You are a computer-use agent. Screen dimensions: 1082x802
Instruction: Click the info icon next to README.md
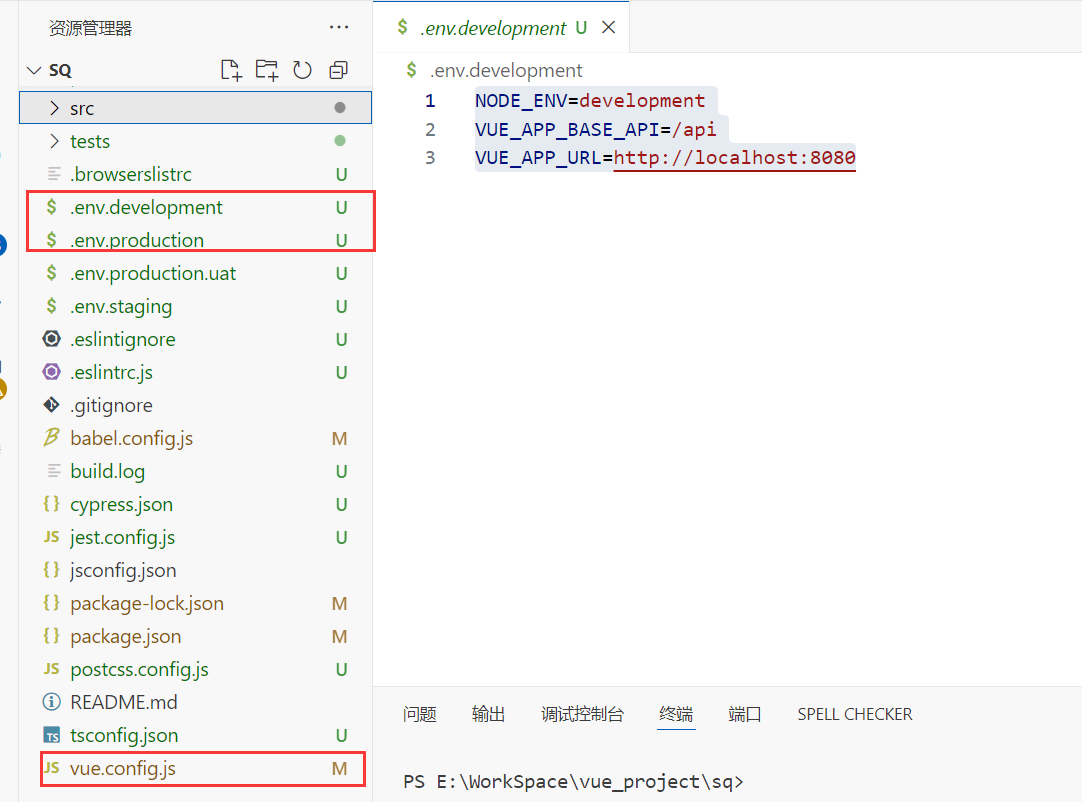[x=51, y=702]
